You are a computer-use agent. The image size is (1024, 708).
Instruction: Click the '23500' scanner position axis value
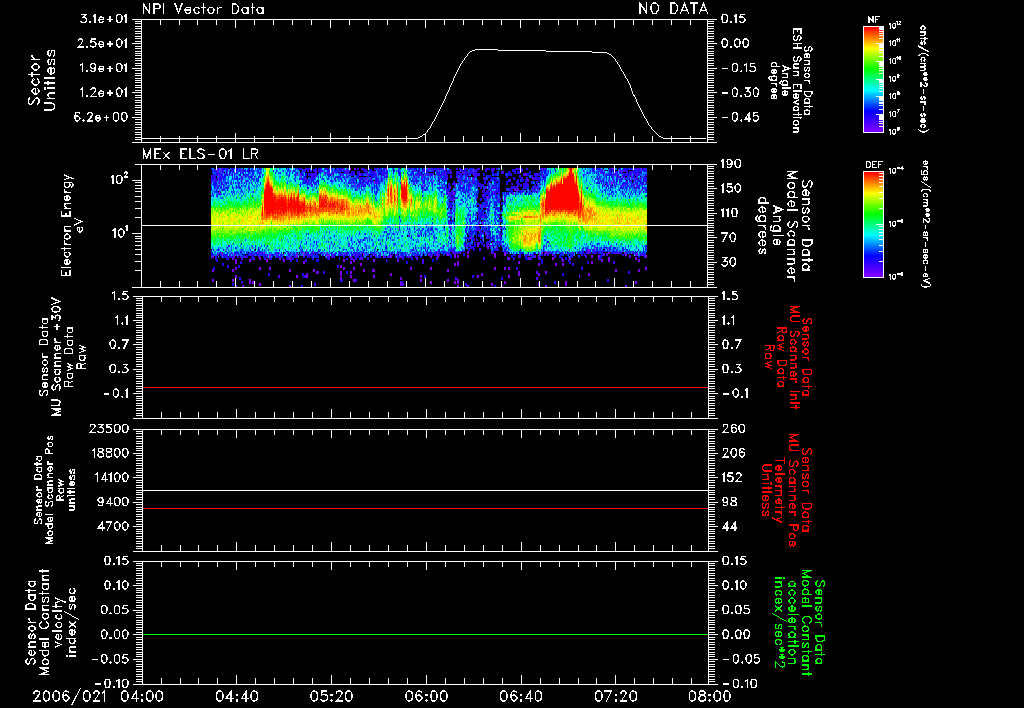pos(108,429)
